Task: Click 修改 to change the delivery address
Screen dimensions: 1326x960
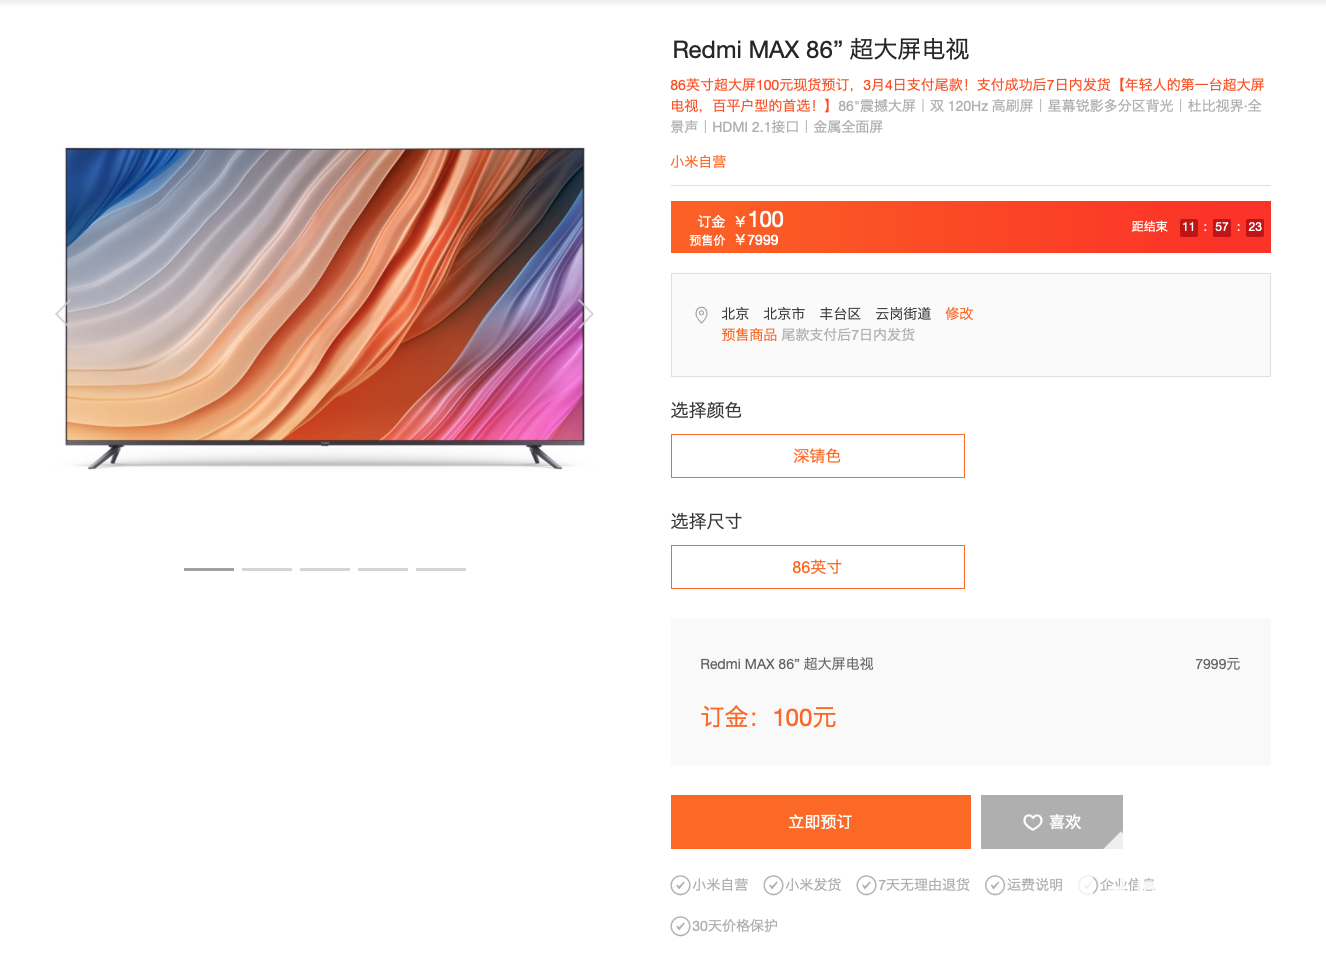Action: (959, 313)
